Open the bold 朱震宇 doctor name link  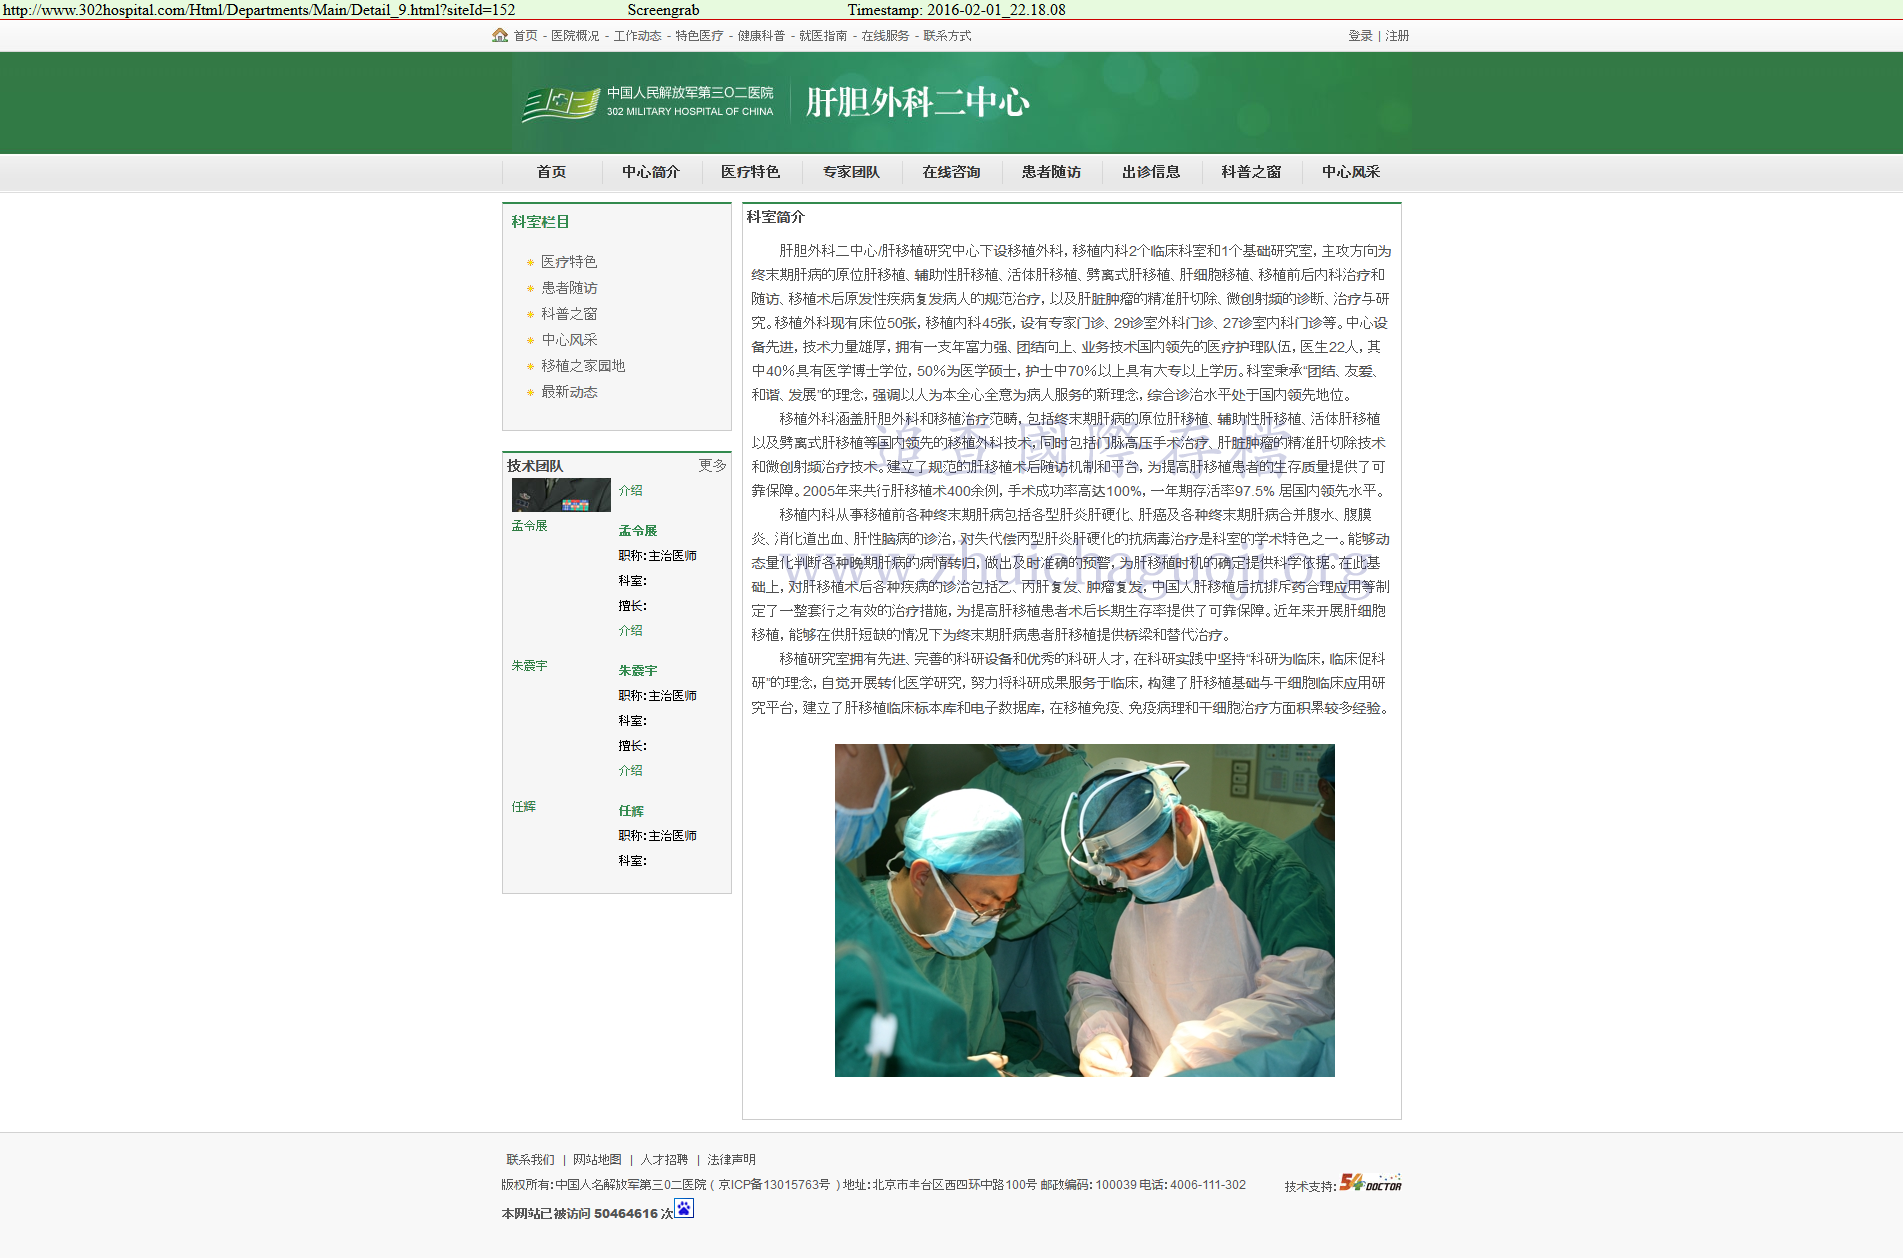coord(638,671)
